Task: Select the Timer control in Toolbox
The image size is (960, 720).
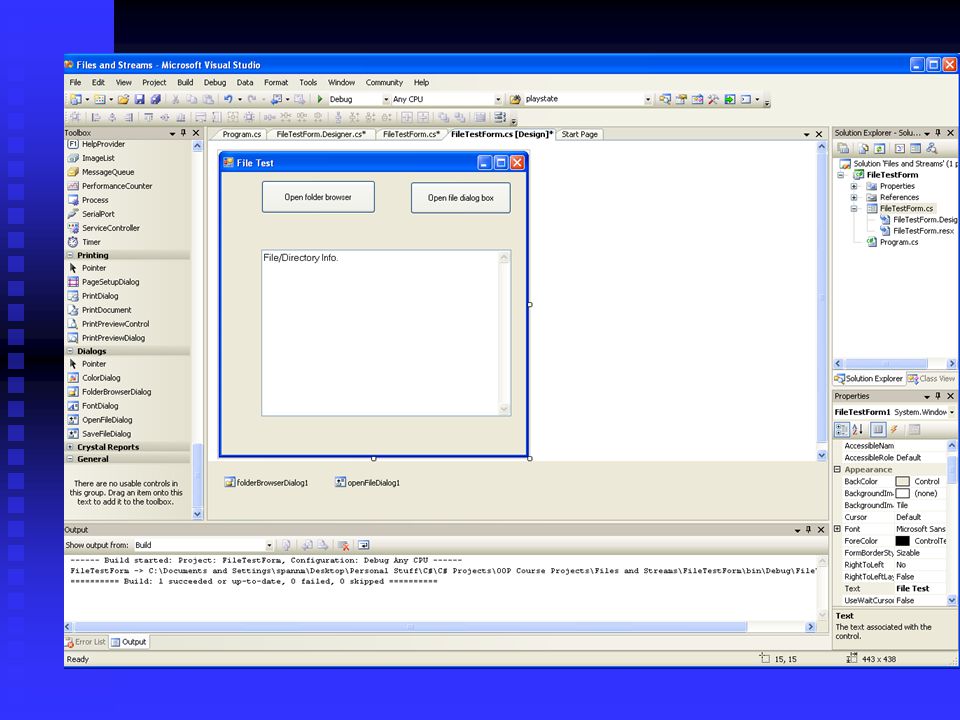Action: click(91, 242)
